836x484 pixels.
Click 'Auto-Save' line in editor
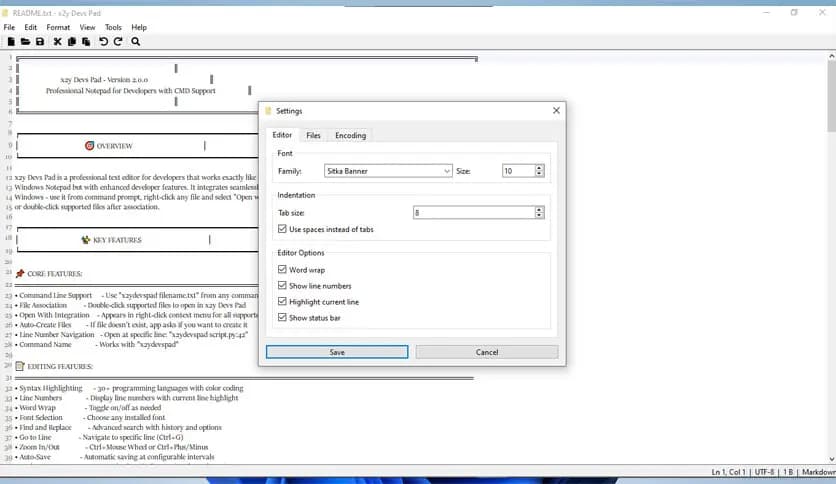click(115, 457)
